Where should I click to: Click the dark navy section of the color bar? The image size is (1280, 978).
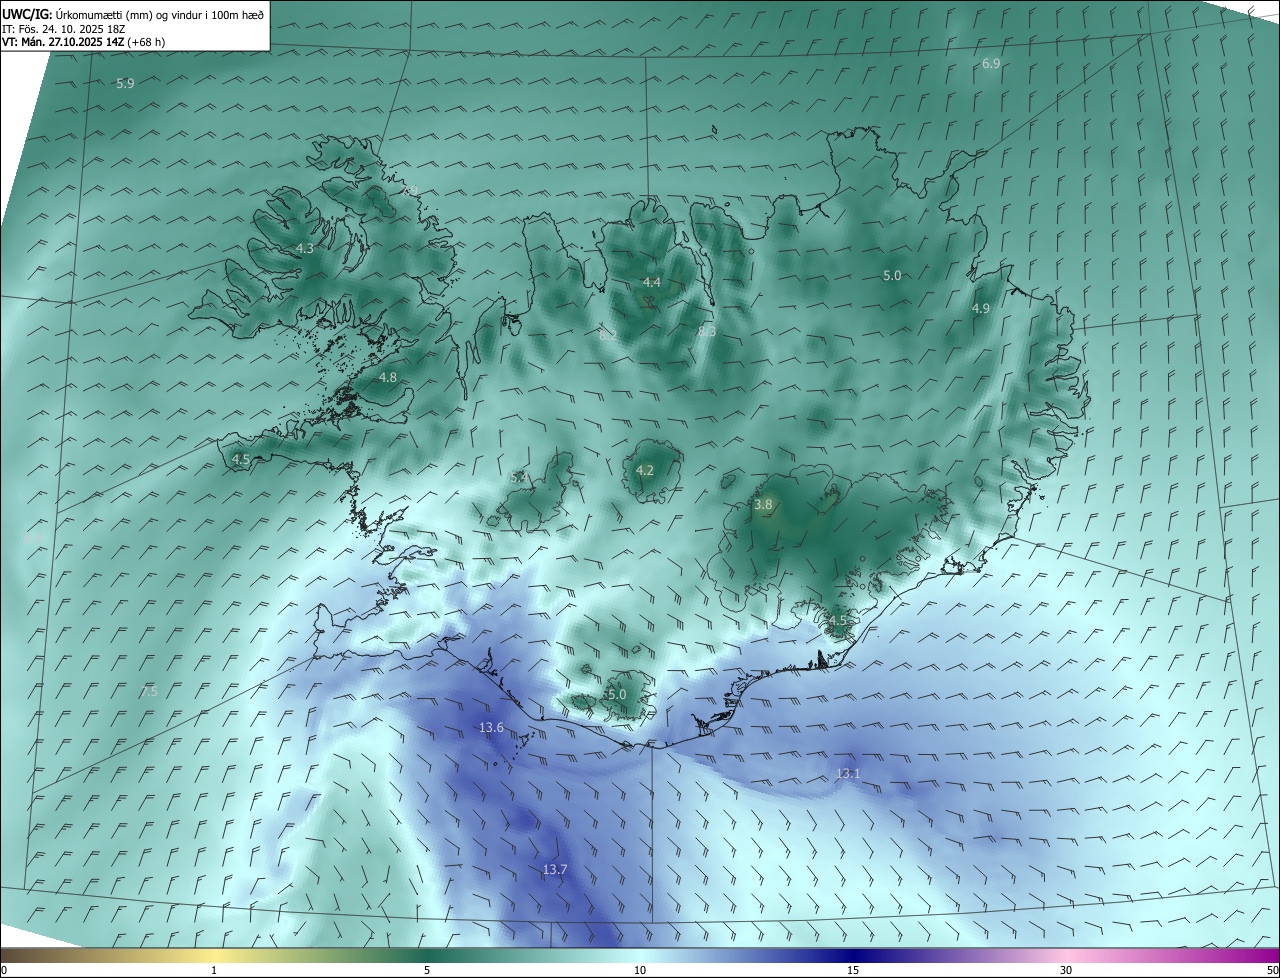[x=853, y=956]
